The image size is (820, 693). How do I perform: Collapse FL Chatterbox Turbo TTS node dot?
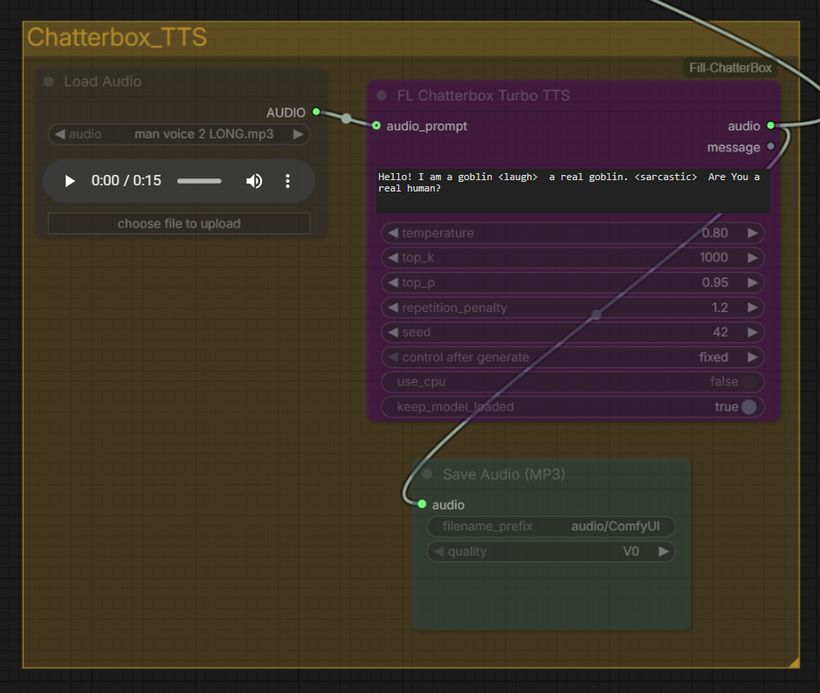[381, 96]
